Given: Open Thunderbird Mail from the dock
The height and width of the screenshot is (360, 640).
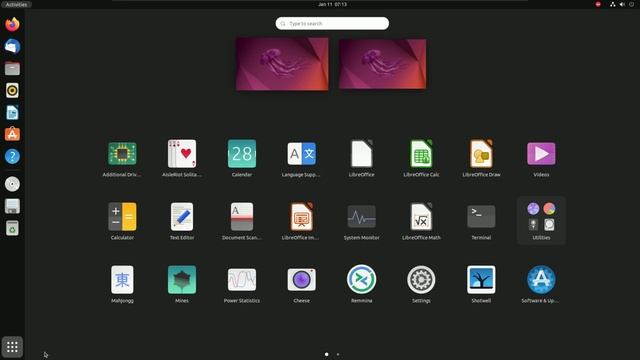Looking at the screenshot, I should click(x=12, y=46).
